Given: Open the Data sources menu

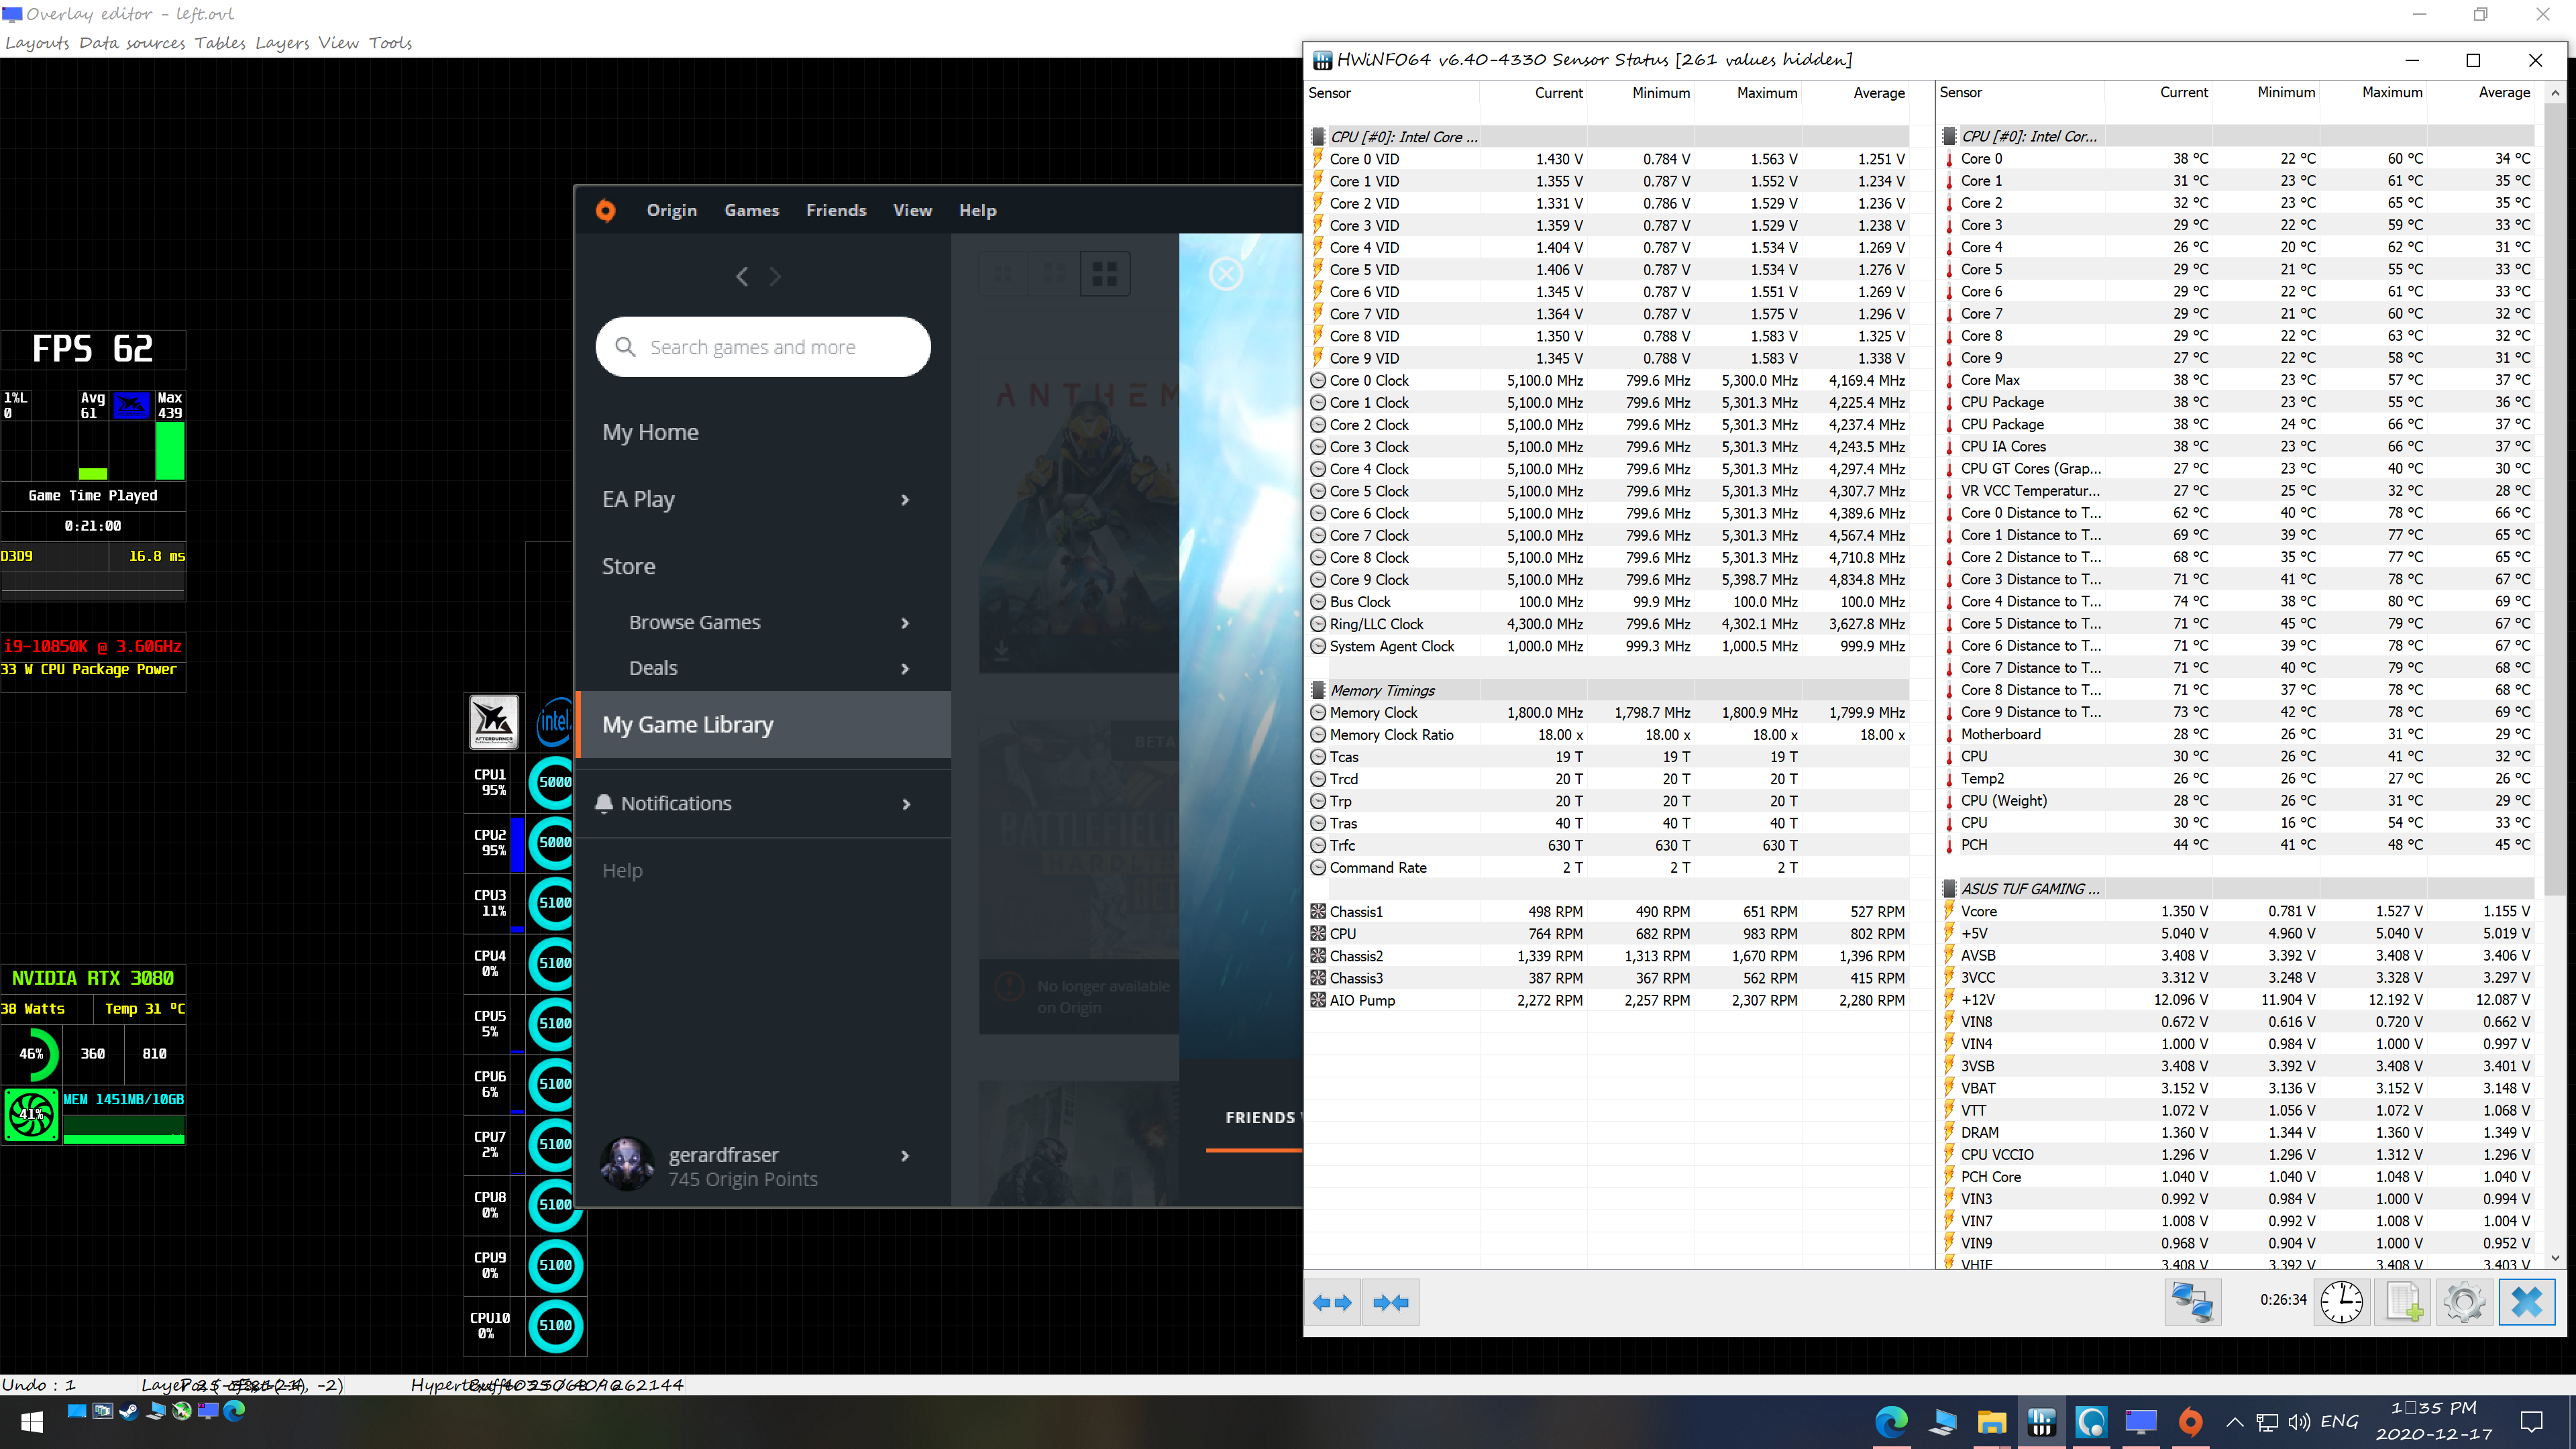Looking at the screenshot, I should [132, 43].
